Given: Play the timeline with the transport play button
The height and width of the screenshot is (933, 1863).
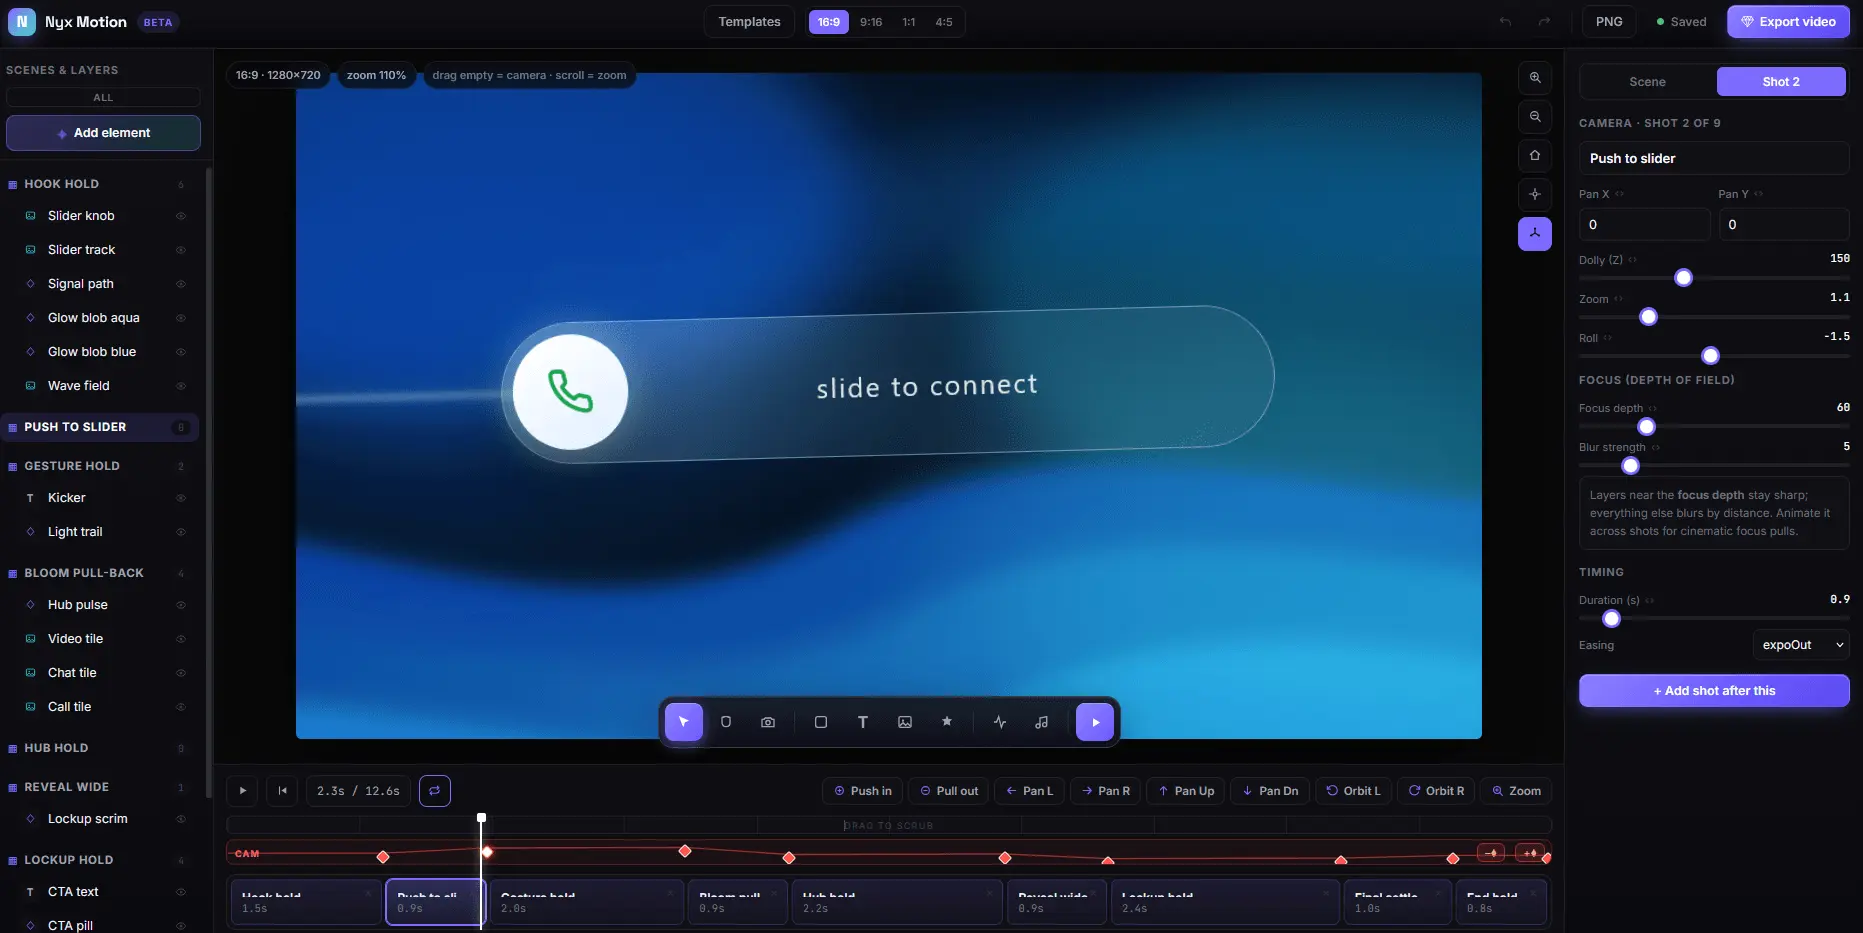Looking at the screenshot, I should [242, 791].
